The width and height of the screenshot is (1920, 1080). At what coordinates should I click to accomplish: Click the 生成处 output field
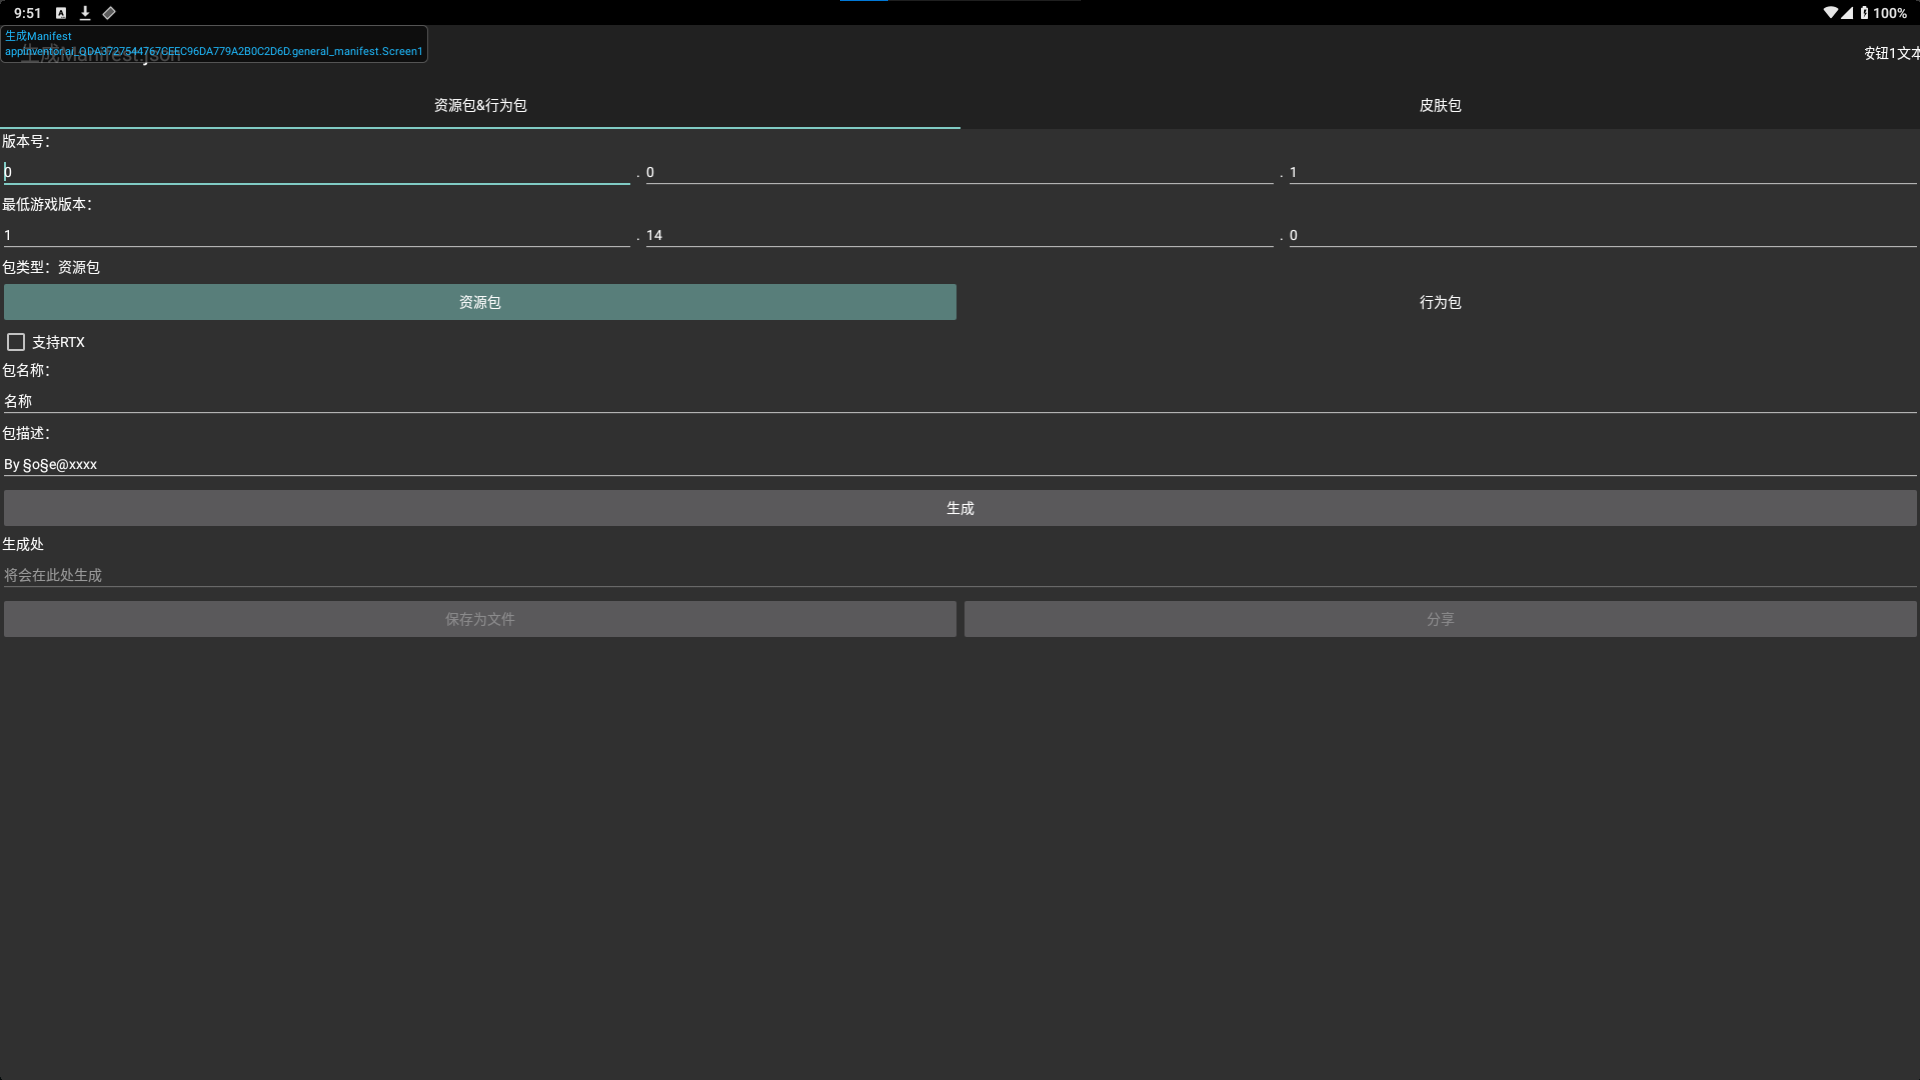click(x=960, y=575)
